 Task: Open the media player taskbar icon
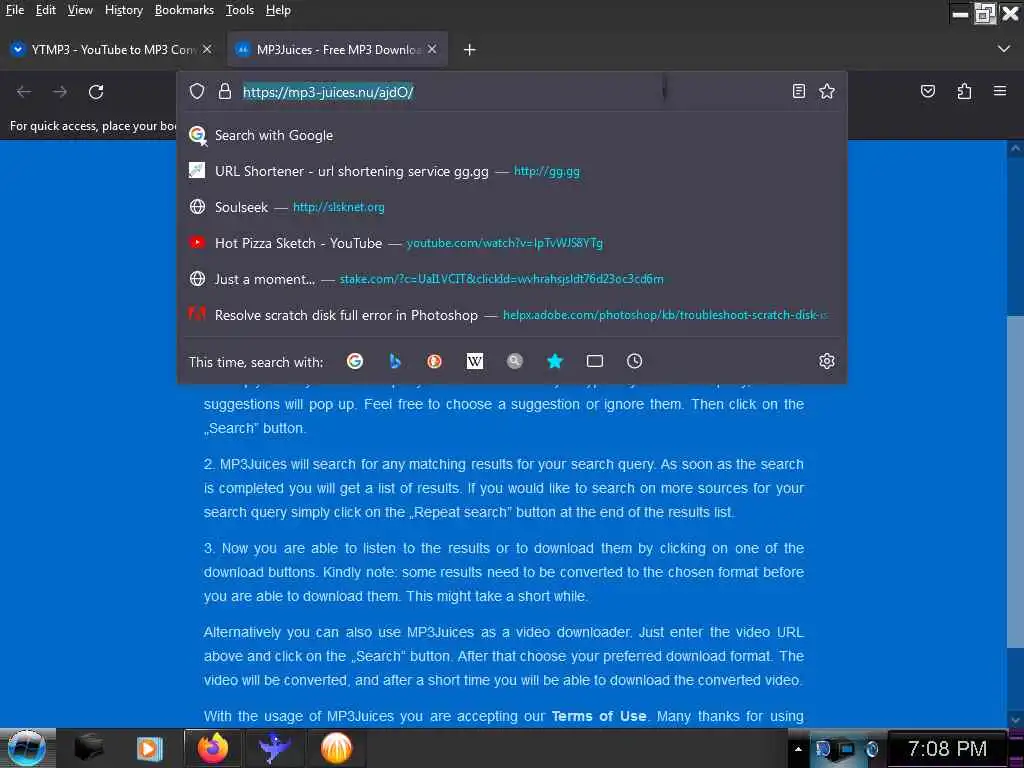point(149,748)
